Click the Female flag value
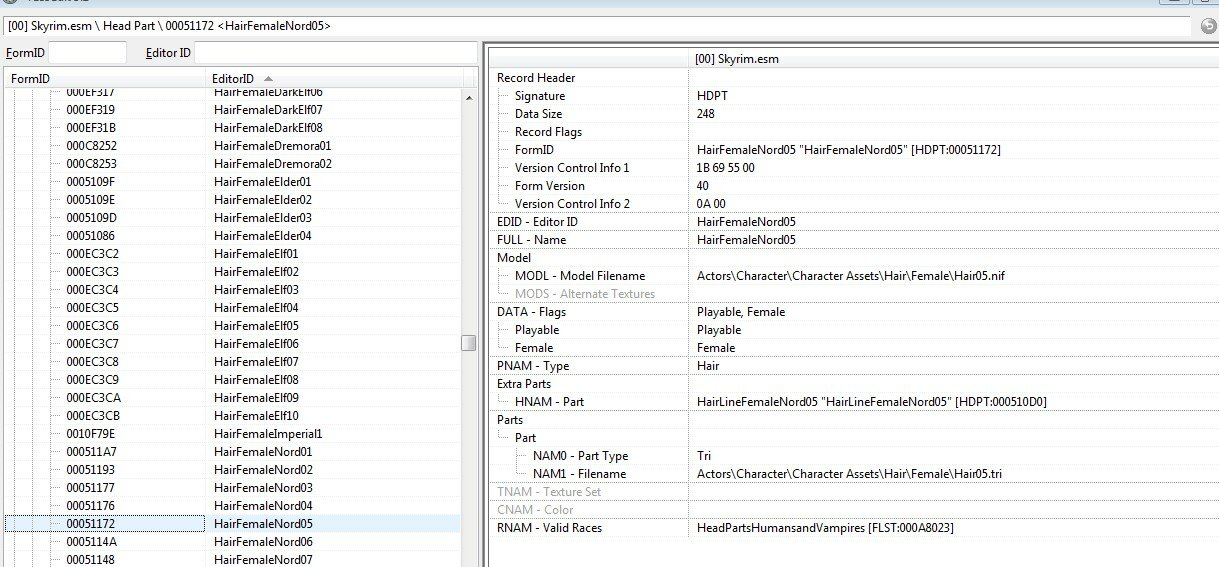1219x567 pixels. point(716,348)
